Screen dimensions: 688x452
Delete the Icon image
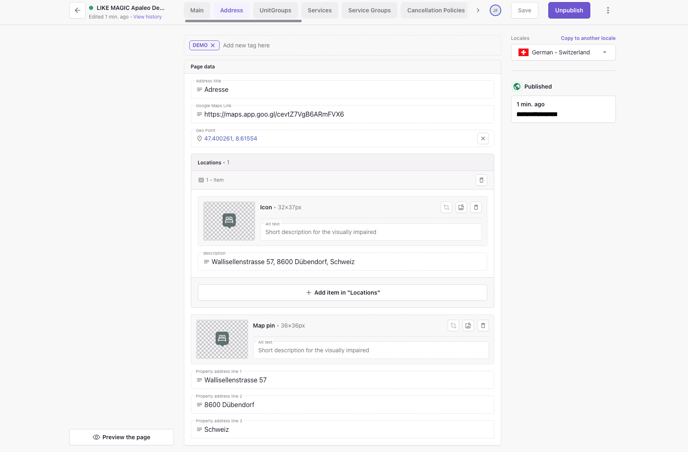point(476,207)
